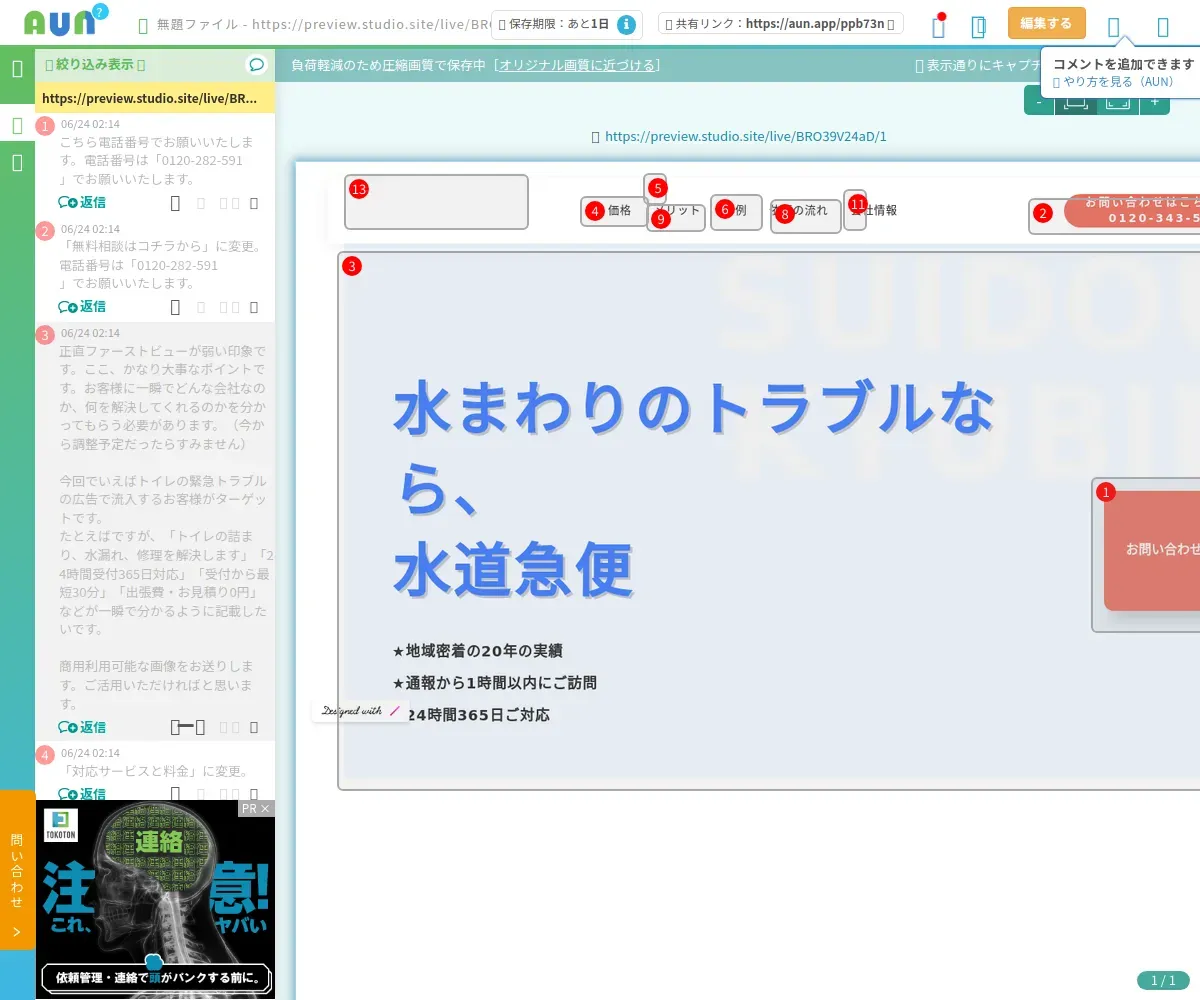
Task: Select the comment 3 number badge in list
Action: pyautogui.click(x=45, y=335)
